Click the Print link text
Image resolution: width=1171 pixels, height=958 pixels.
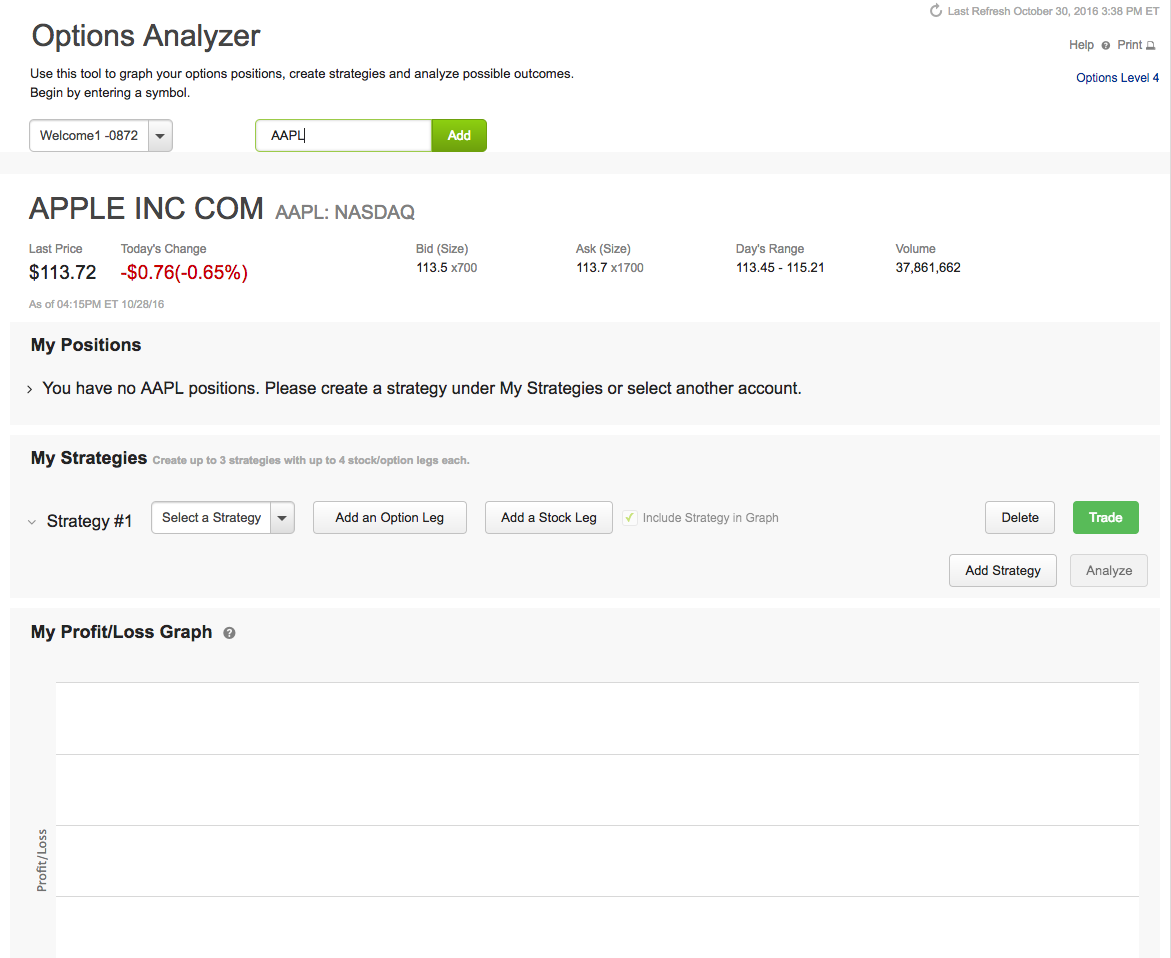coord(1129,45)
